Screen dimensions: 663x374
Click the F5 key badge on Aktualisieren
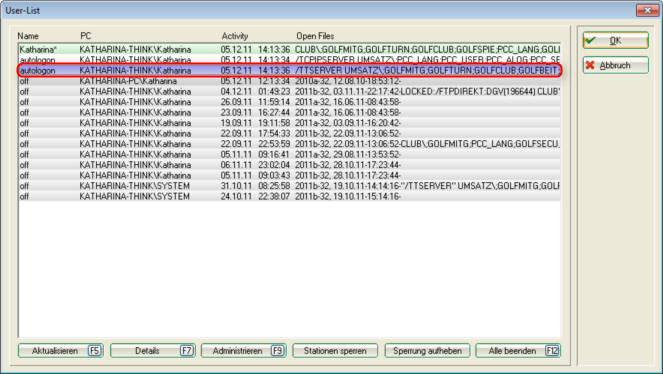click(x=95, y=351)
